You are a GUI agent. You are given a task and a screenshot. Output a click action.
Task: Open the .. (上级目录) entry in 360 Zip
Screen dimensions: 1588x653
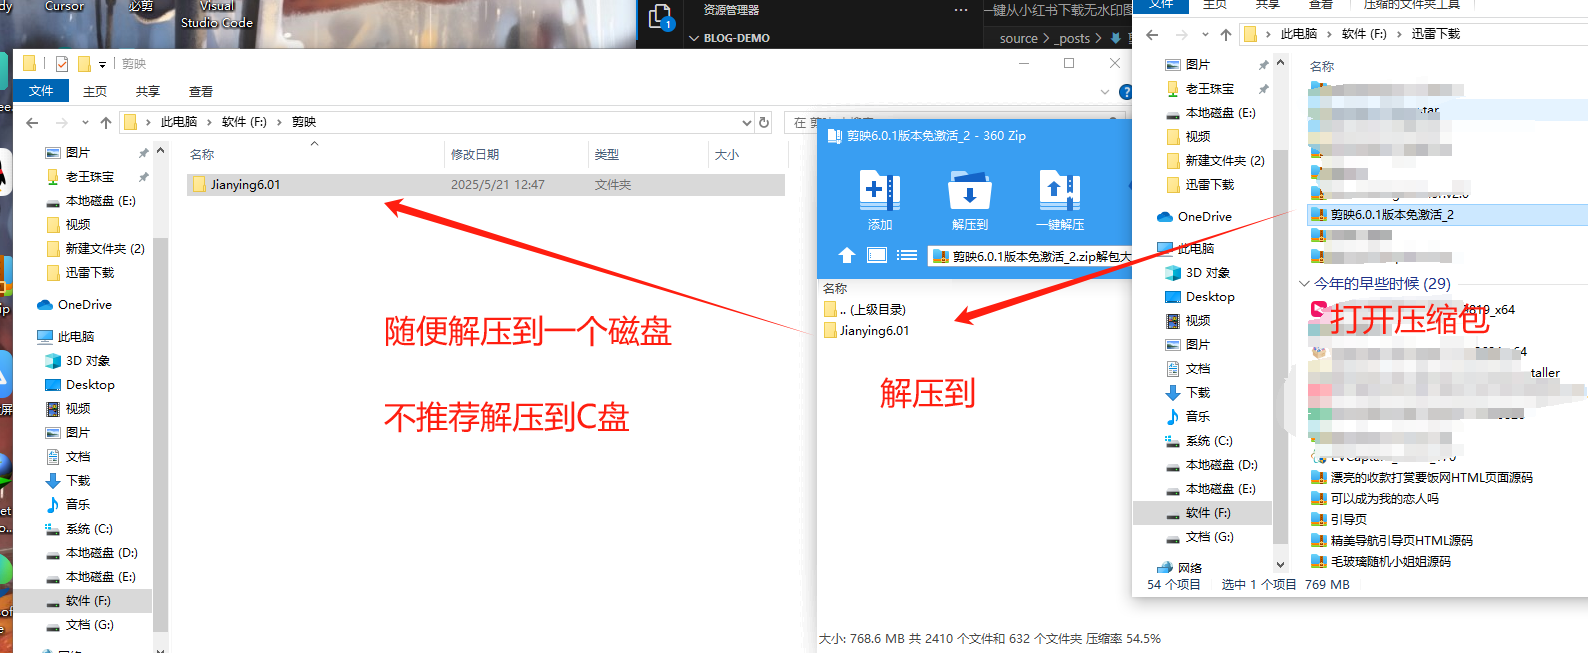pos(873,310)
